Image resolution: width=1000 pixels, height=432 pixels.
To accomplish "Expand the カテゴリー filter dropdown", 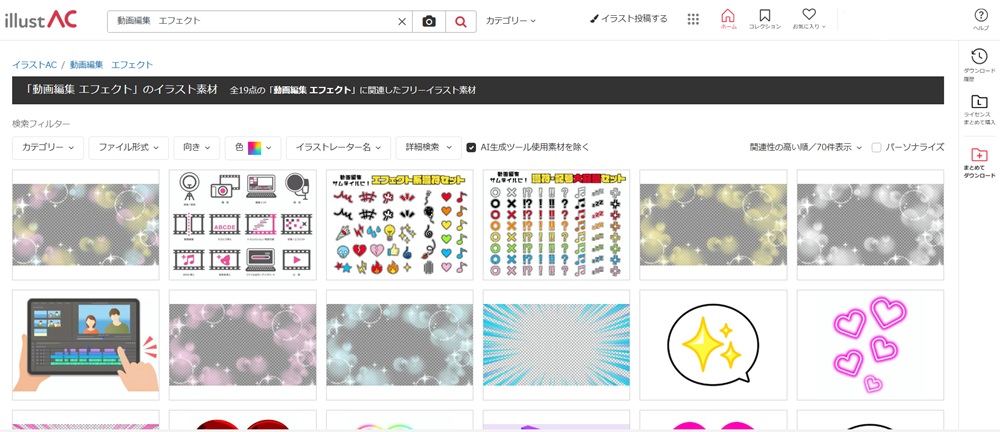I will (49, 147).
